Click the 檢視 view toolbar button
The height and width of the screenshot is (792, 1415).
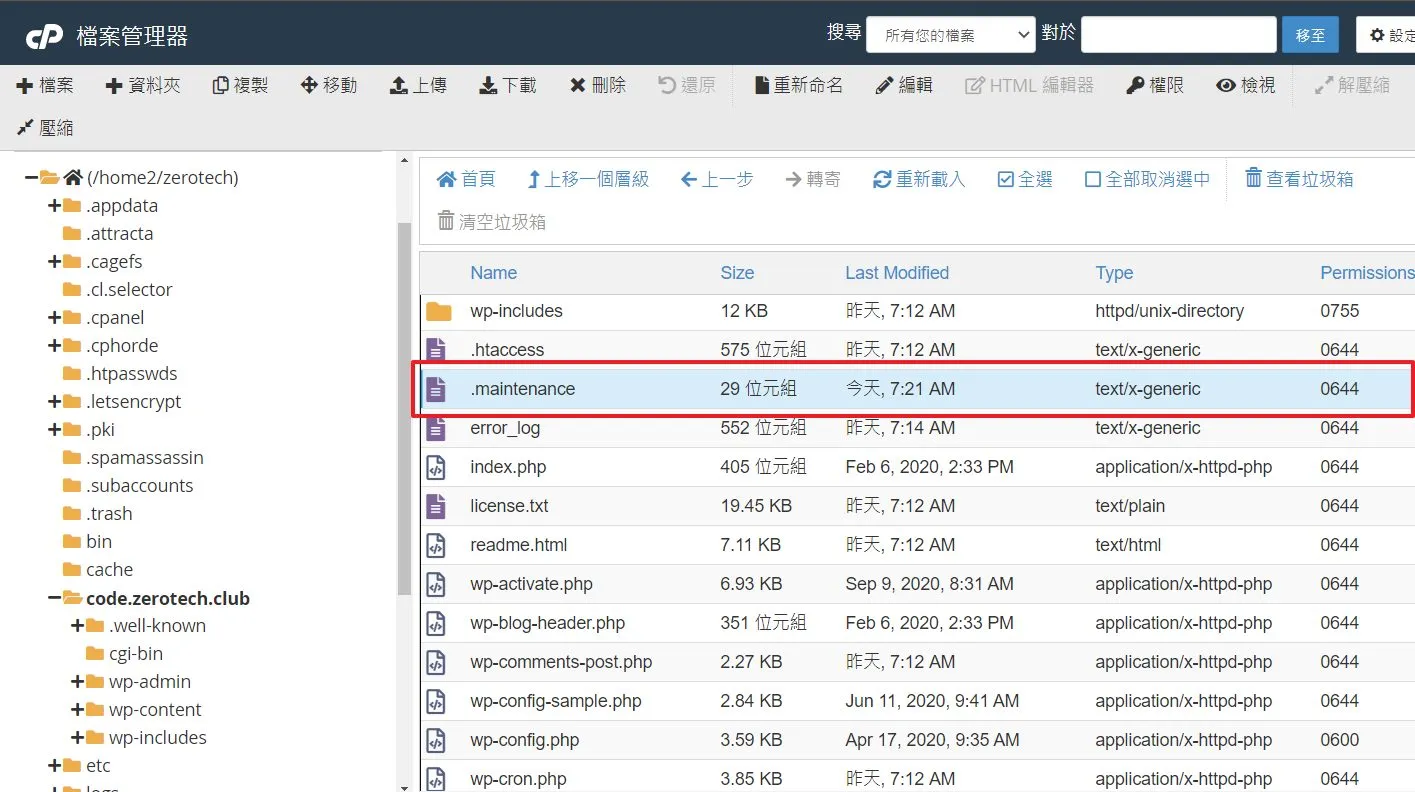pyautogui.click(x=1246, y=86)
